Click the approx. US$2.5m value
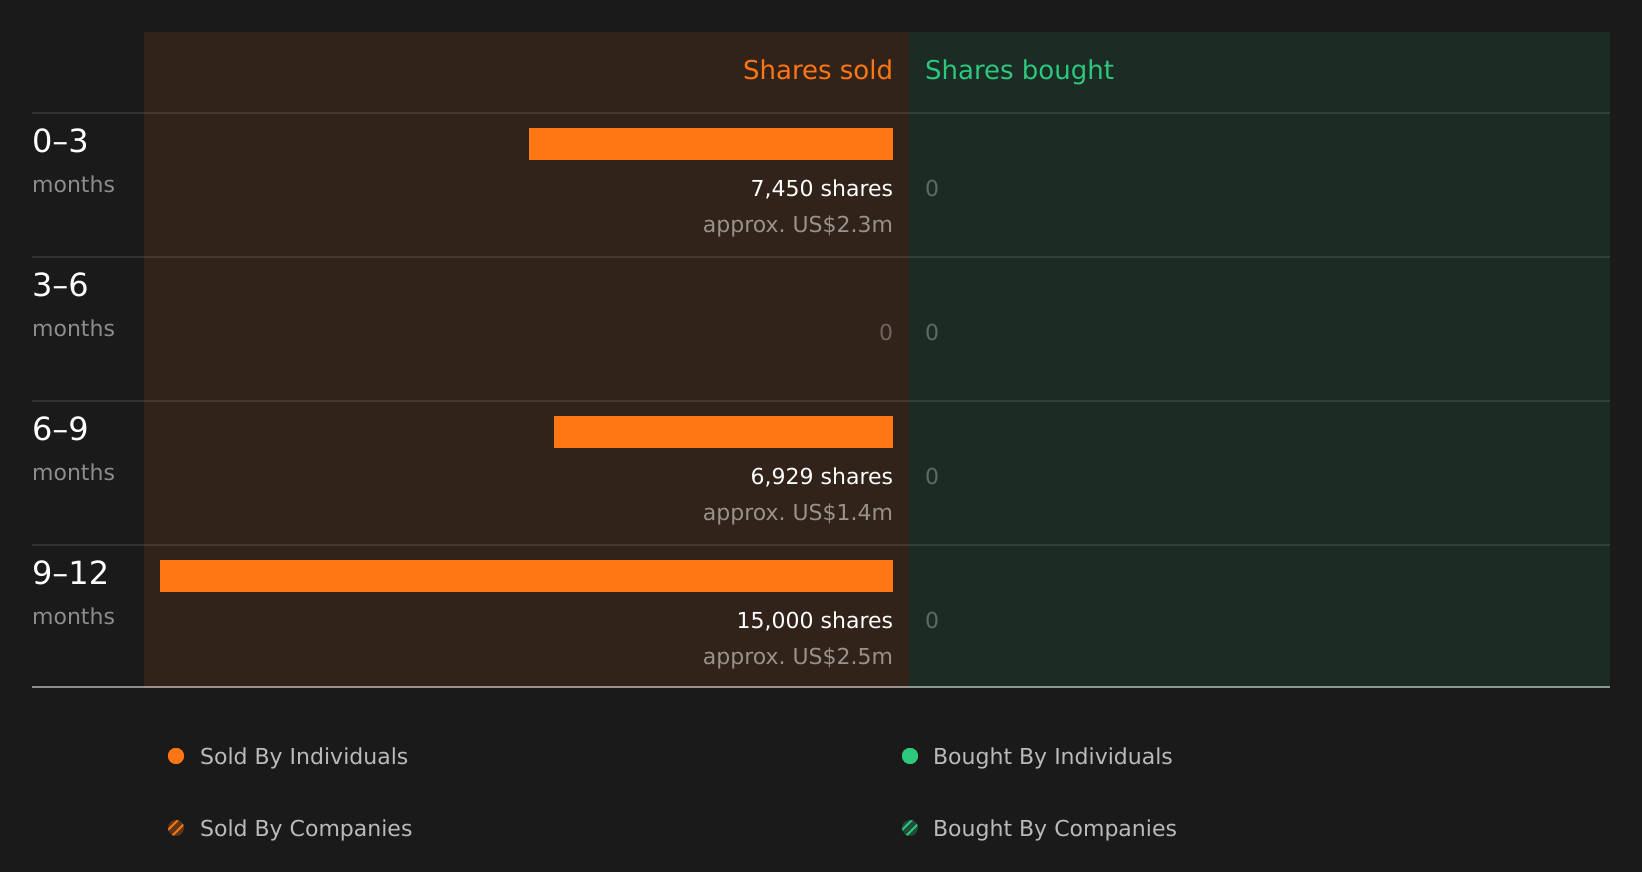The width and height of the screenshot is (1642, 872). click(797, 657)
